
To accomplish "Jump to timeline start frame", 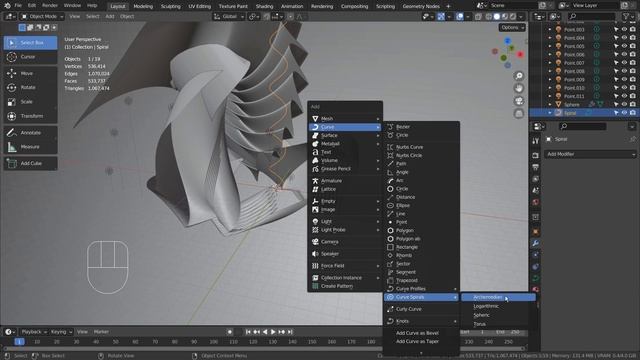I will 248,332.
